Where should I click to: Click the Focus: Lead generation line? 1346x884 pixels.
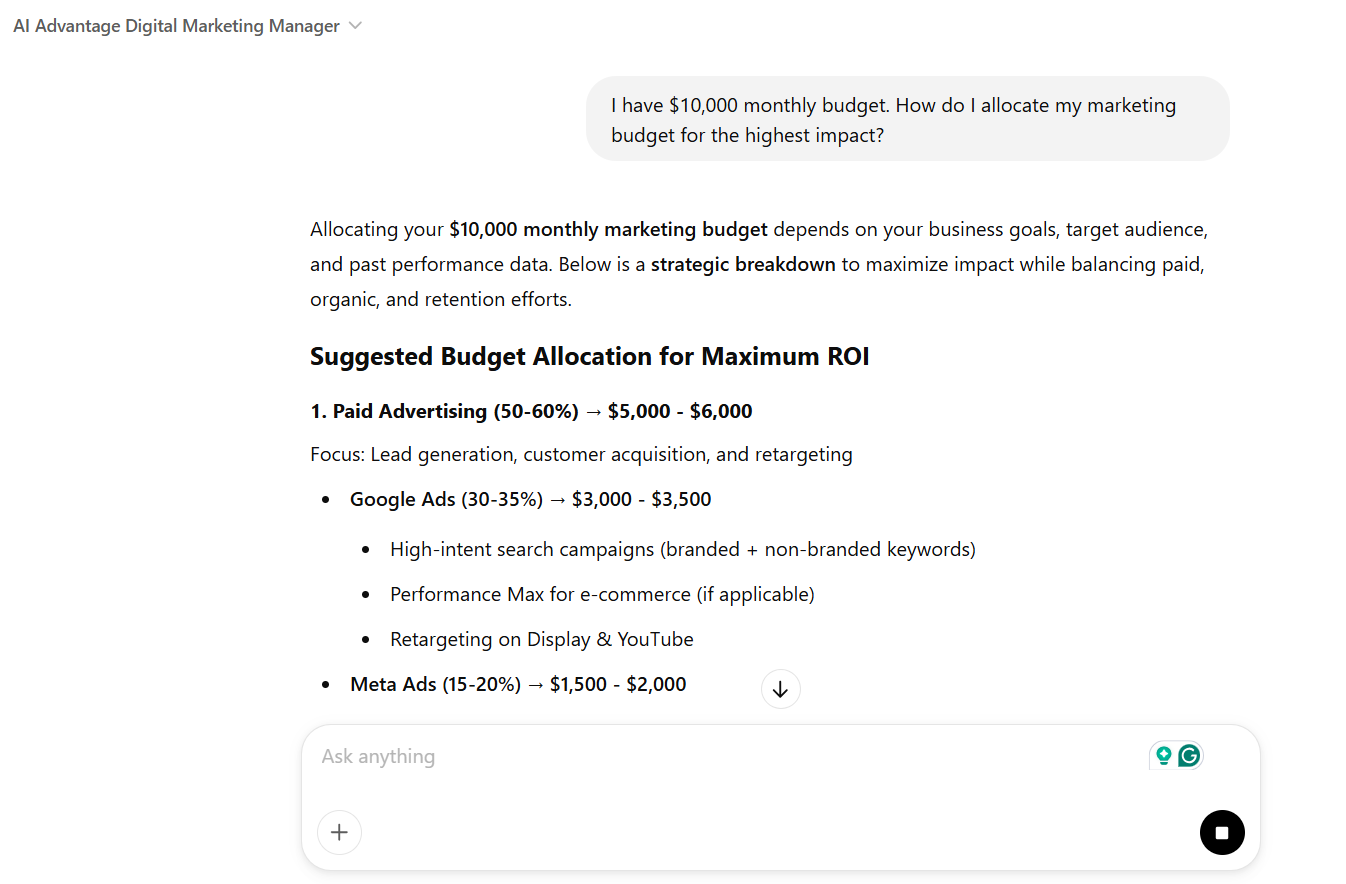click(x=581, y=455)
